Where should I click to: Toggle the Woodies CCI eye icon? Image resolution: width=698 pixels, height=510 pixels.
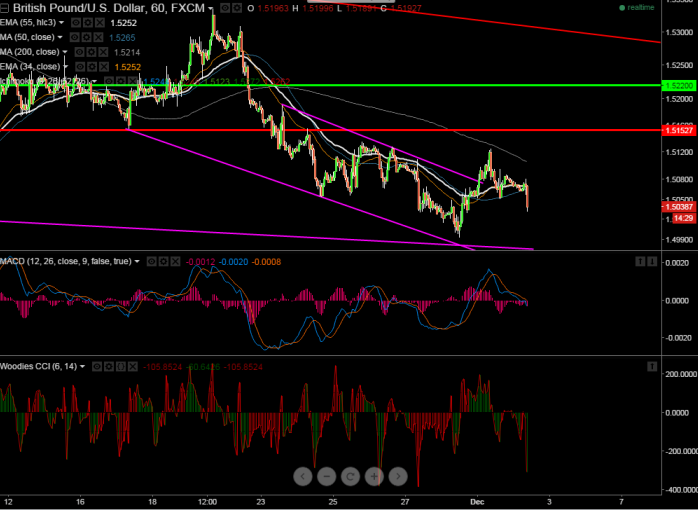click(x=97, y=367)
